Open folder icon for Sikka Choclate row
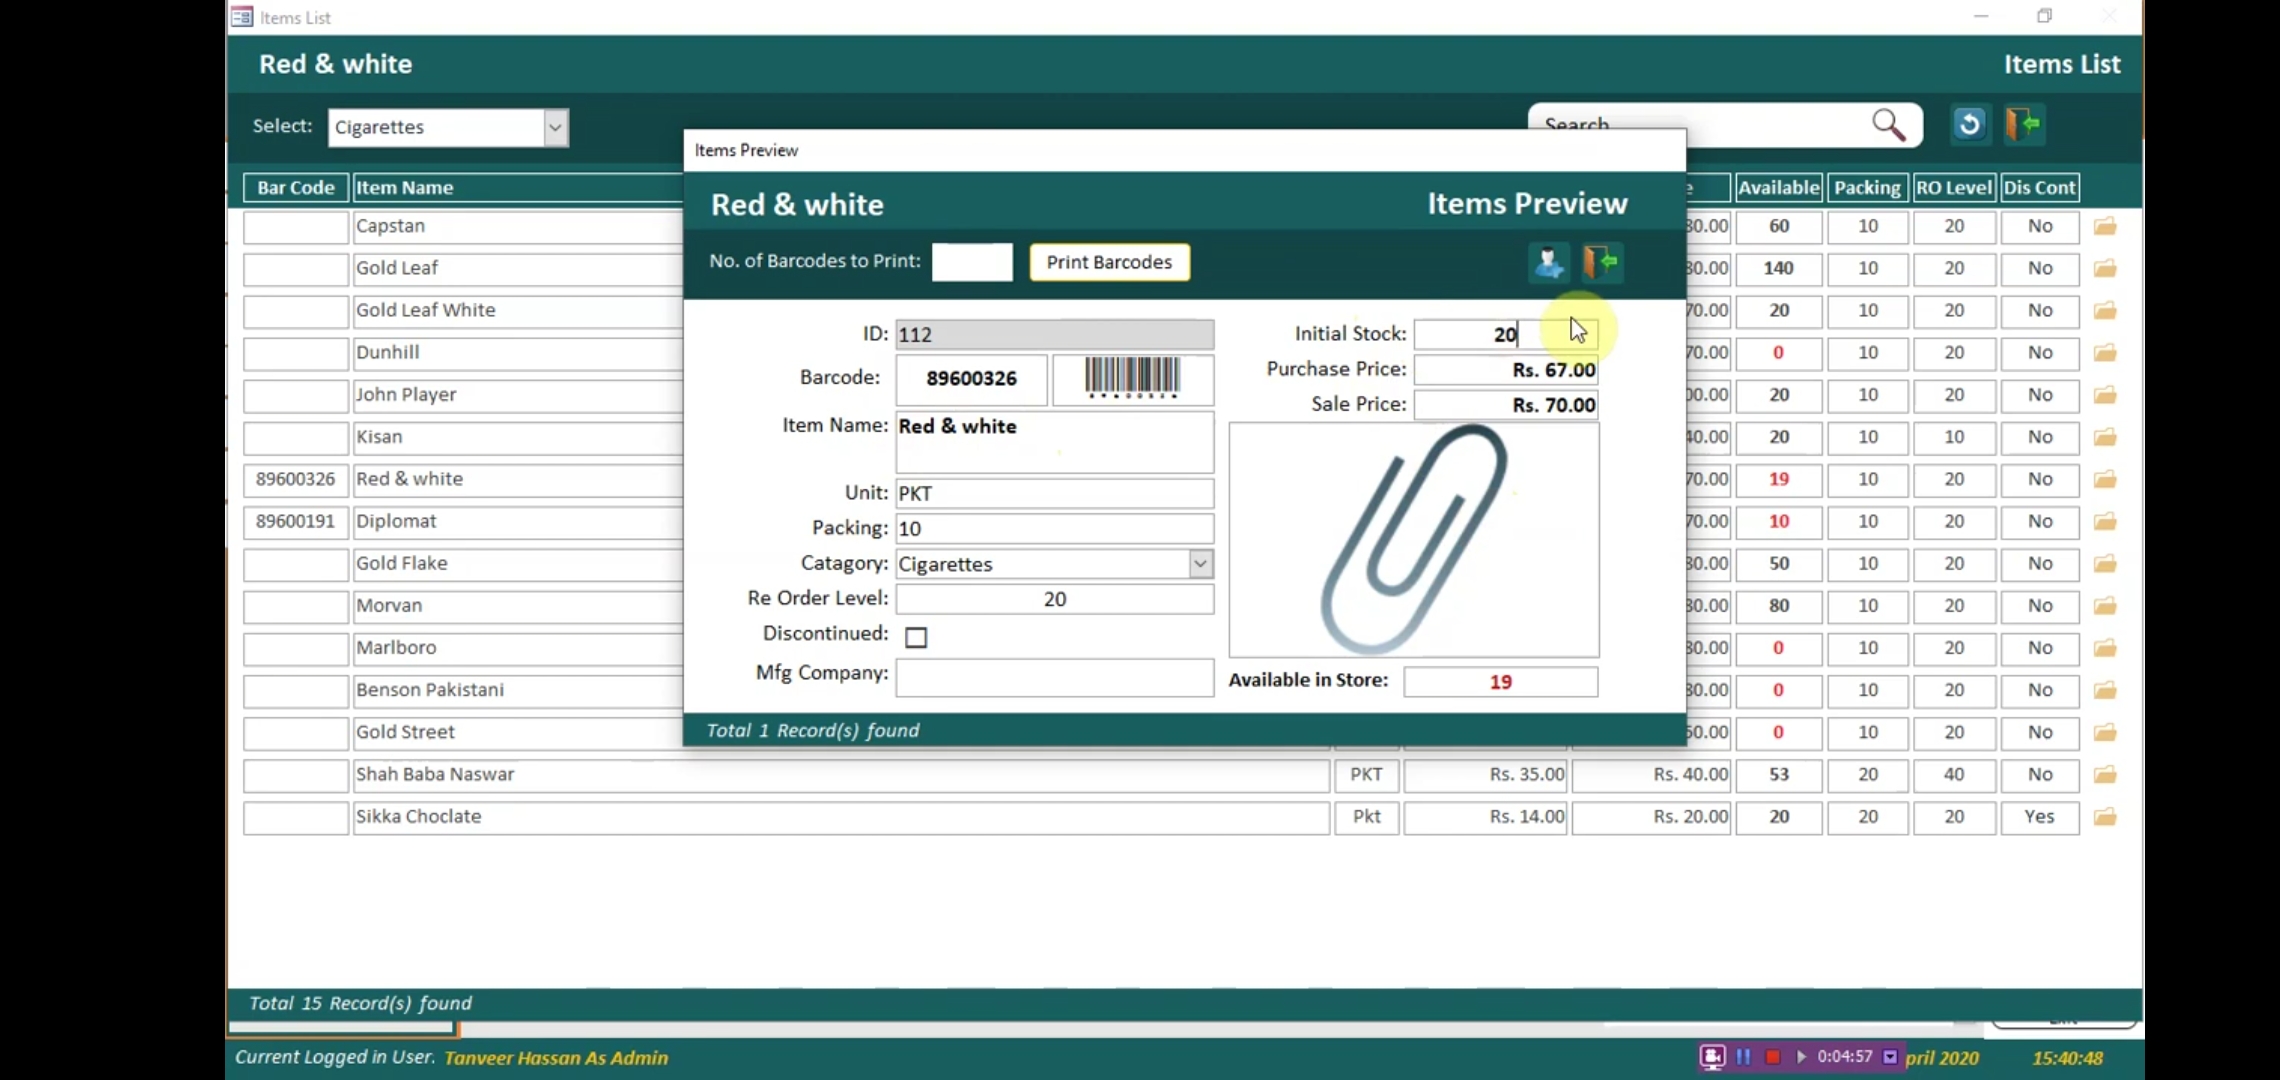 pyautogui.click(x=2105, y=817)
